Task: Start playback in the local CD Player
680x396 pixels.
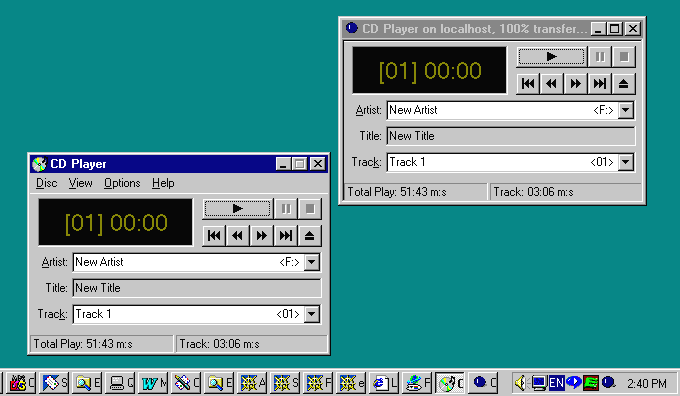Action: [237, 209]
